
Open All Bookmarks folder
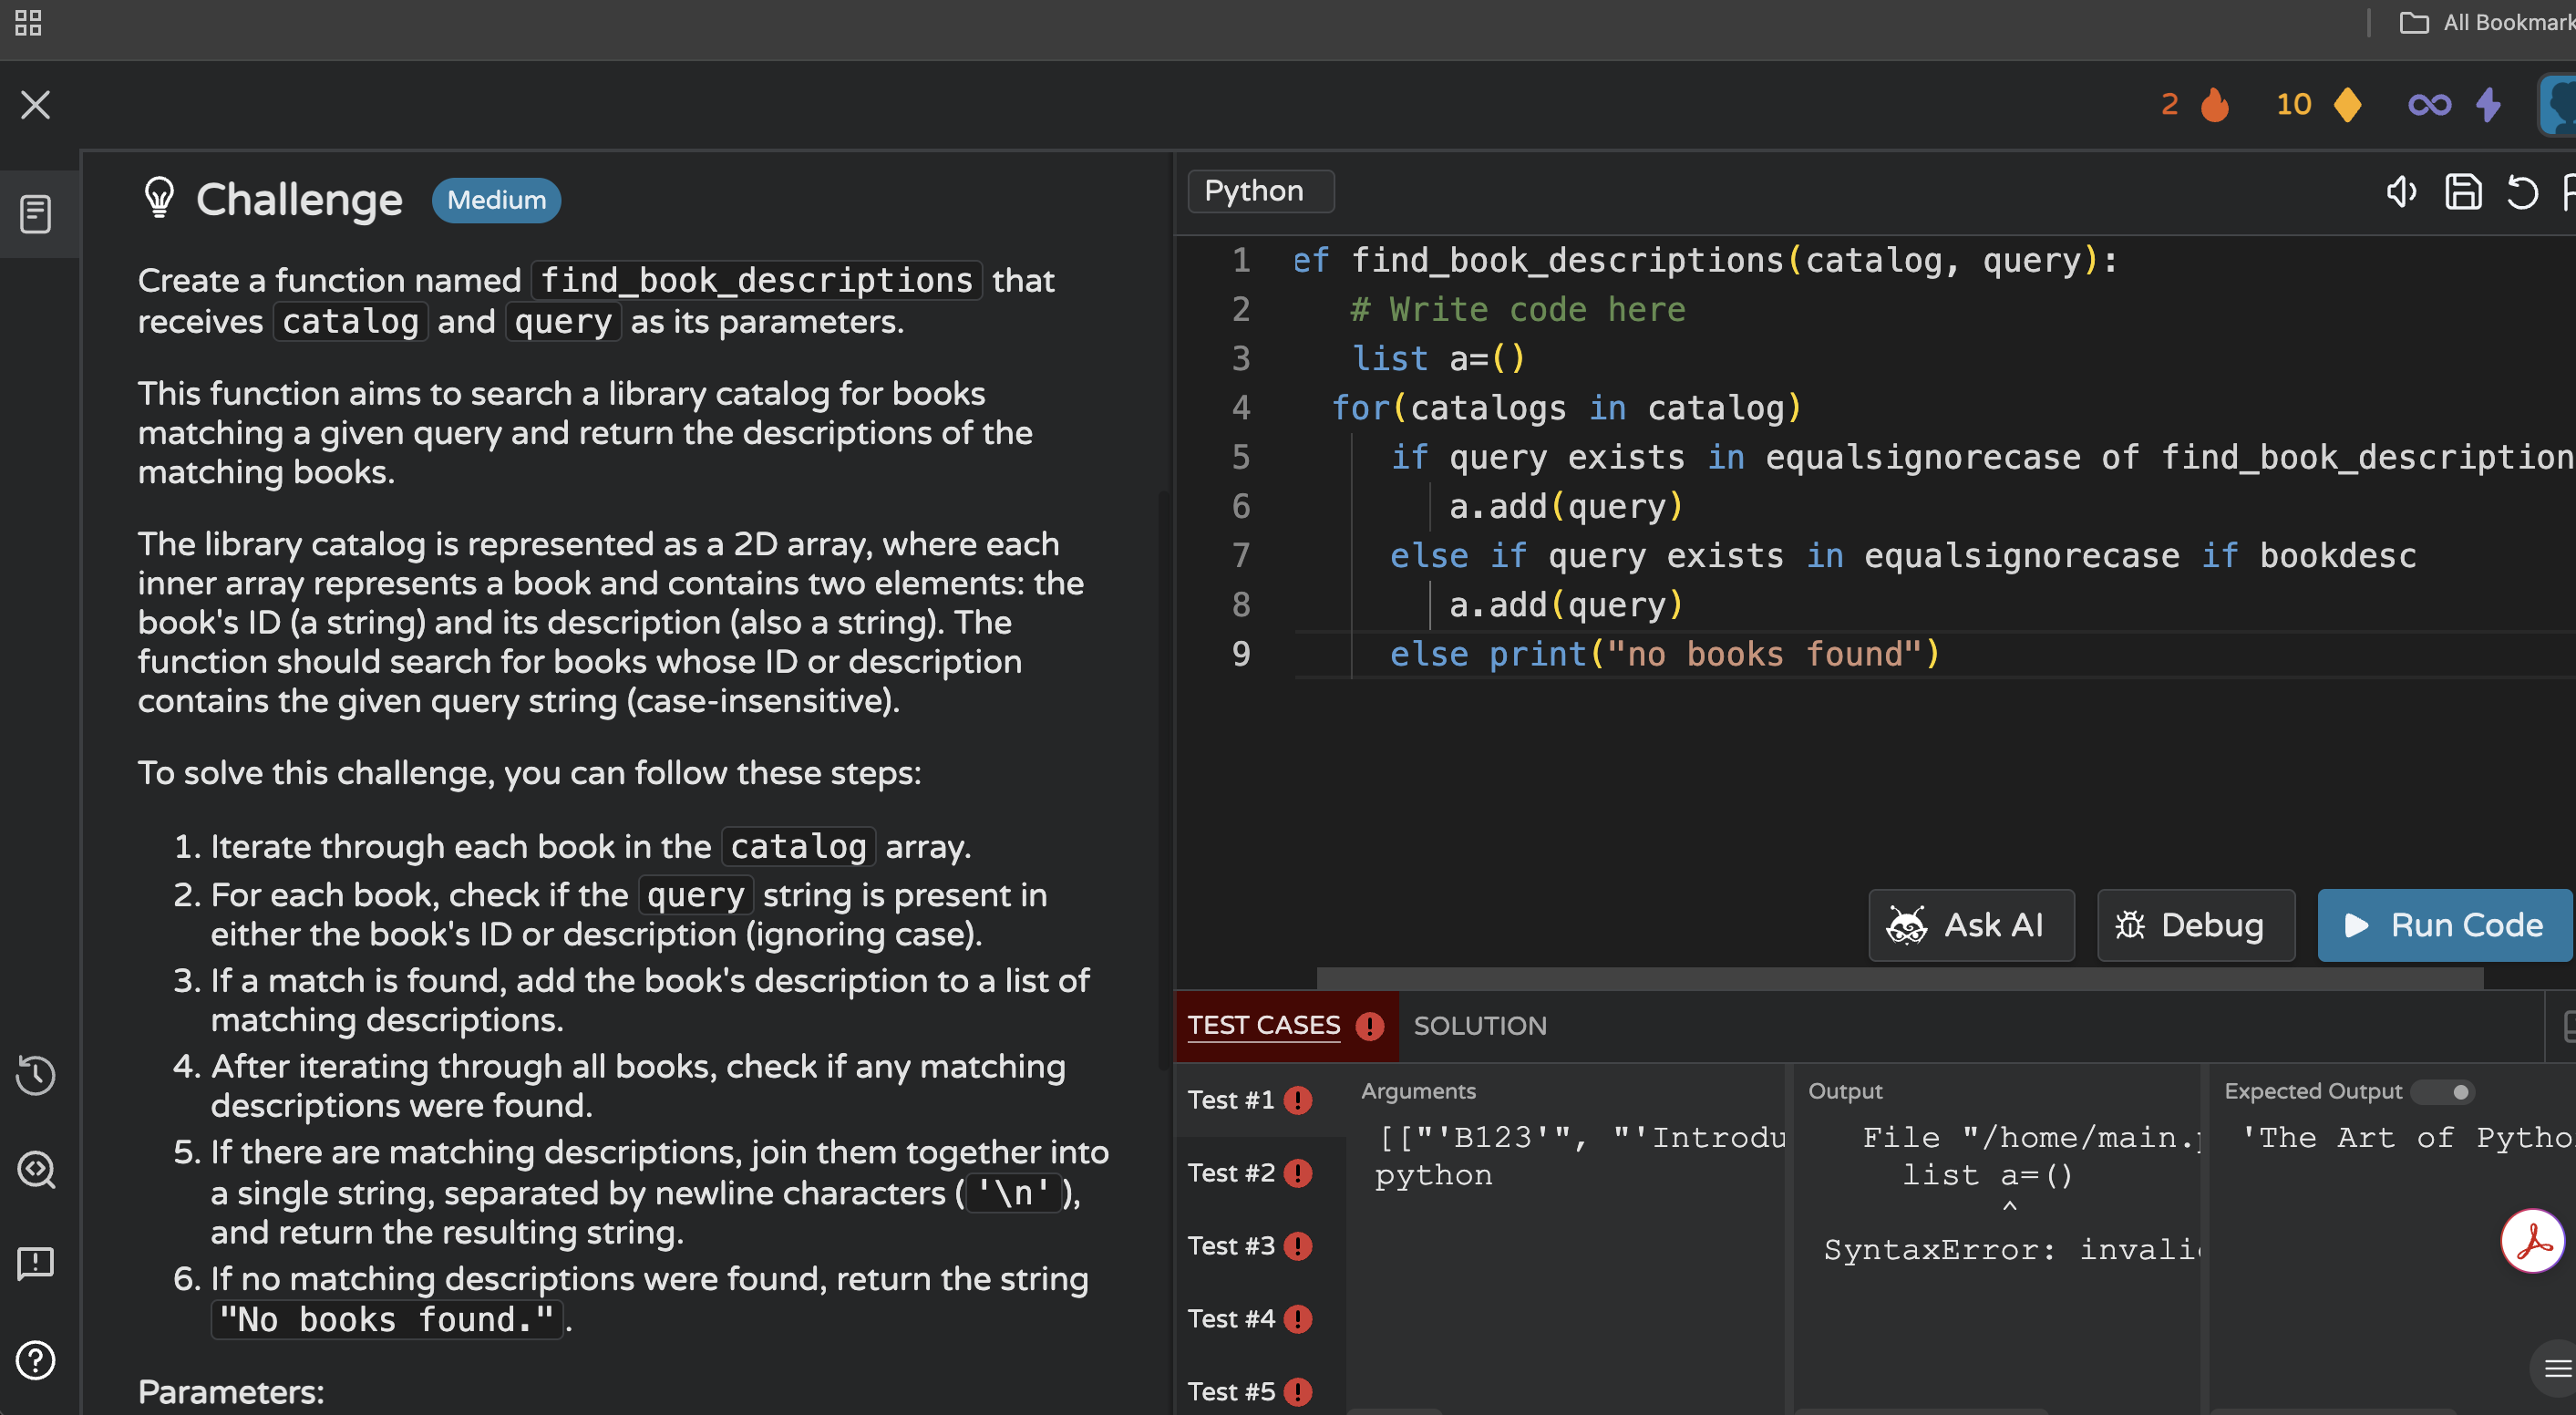[x=2487, y=22]
